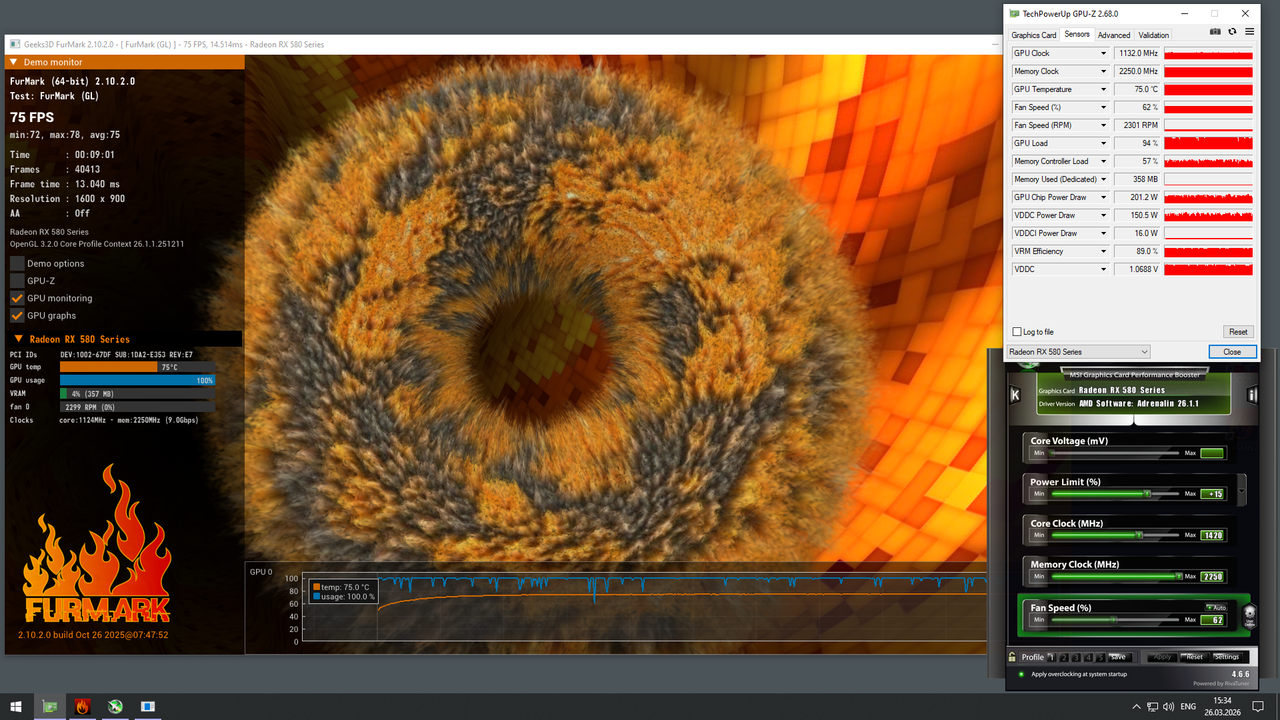Click the ENG language indicator
The width and height of the screenshot is (1280, 720).
tap(1188, 707)
